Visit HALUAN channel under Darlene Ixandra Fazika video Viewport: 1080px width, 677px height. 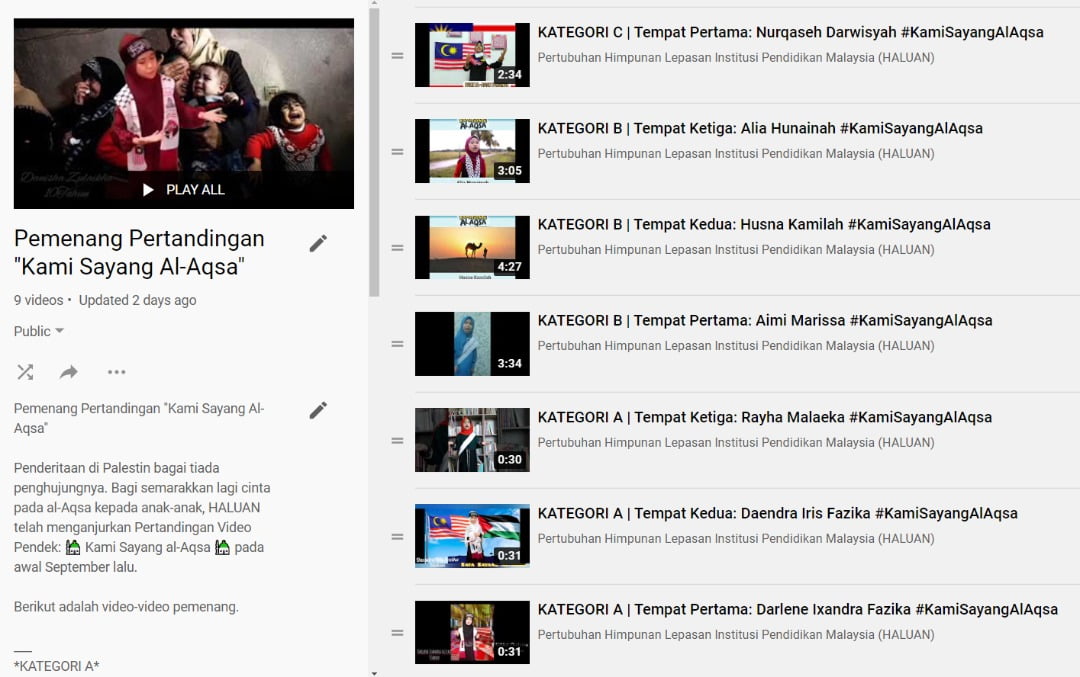click(x=736, y=634)
